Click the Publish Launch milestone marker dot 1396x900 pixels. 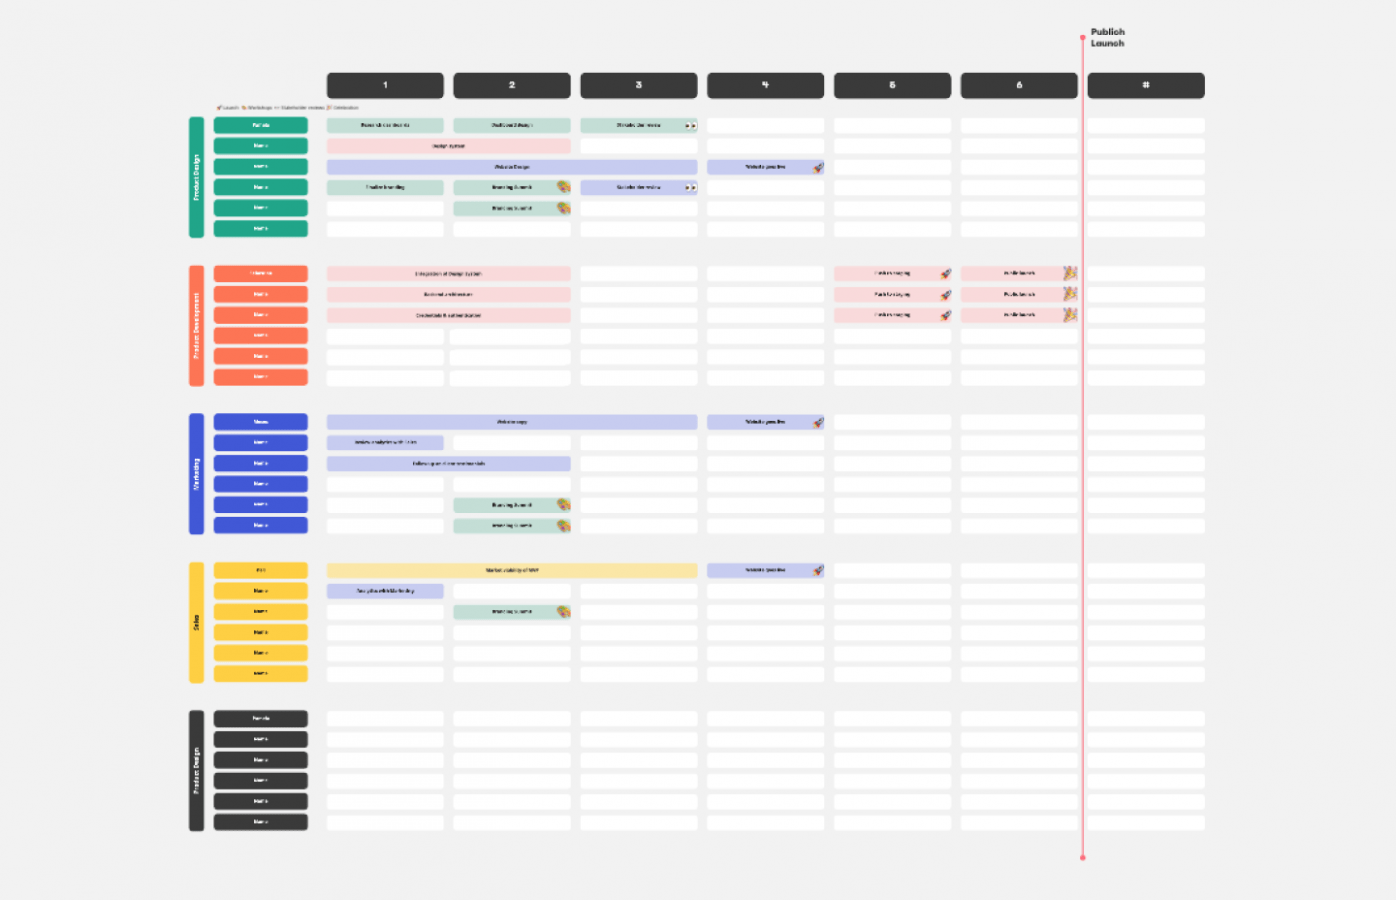(x=1082, y=38)
